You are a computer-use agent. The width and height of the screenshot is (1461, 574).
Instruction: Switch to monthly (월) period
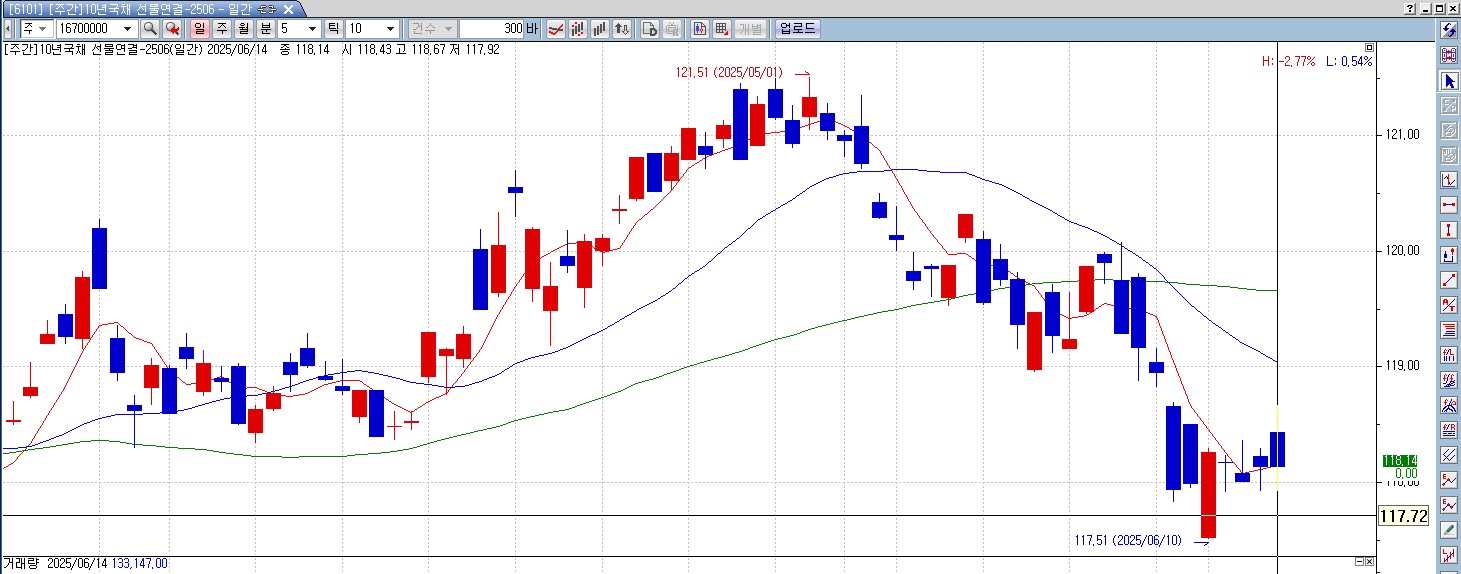coord(243,29)
